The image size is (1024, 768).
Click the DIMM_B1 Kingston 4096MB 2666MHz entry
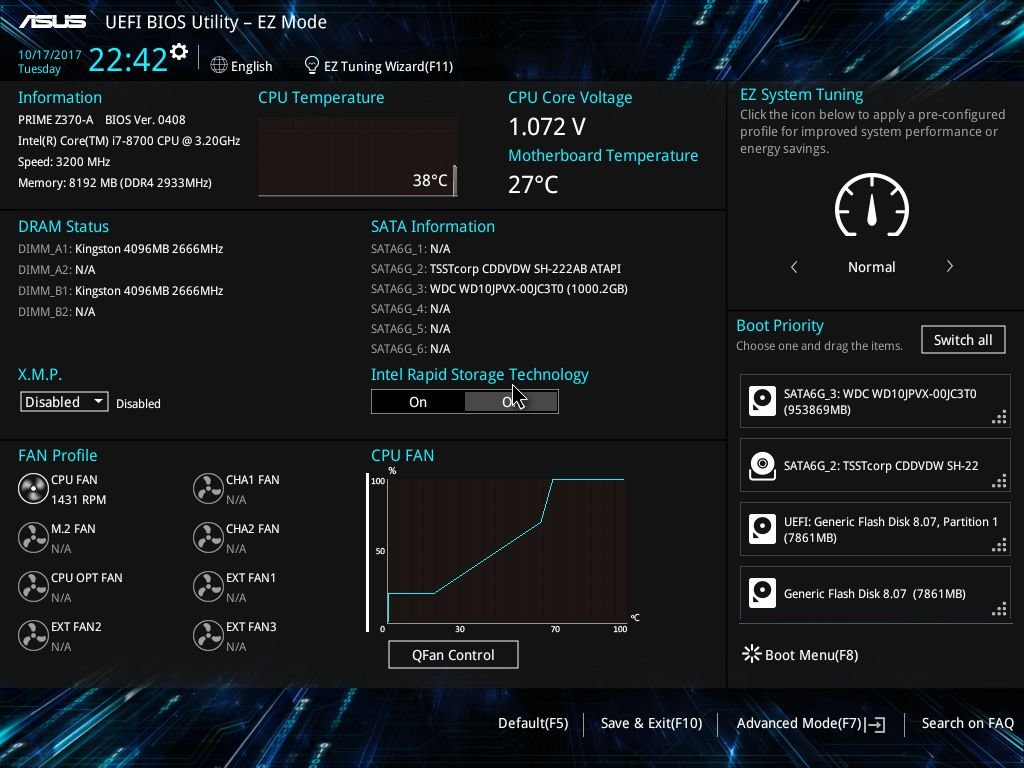pos(121,291)
